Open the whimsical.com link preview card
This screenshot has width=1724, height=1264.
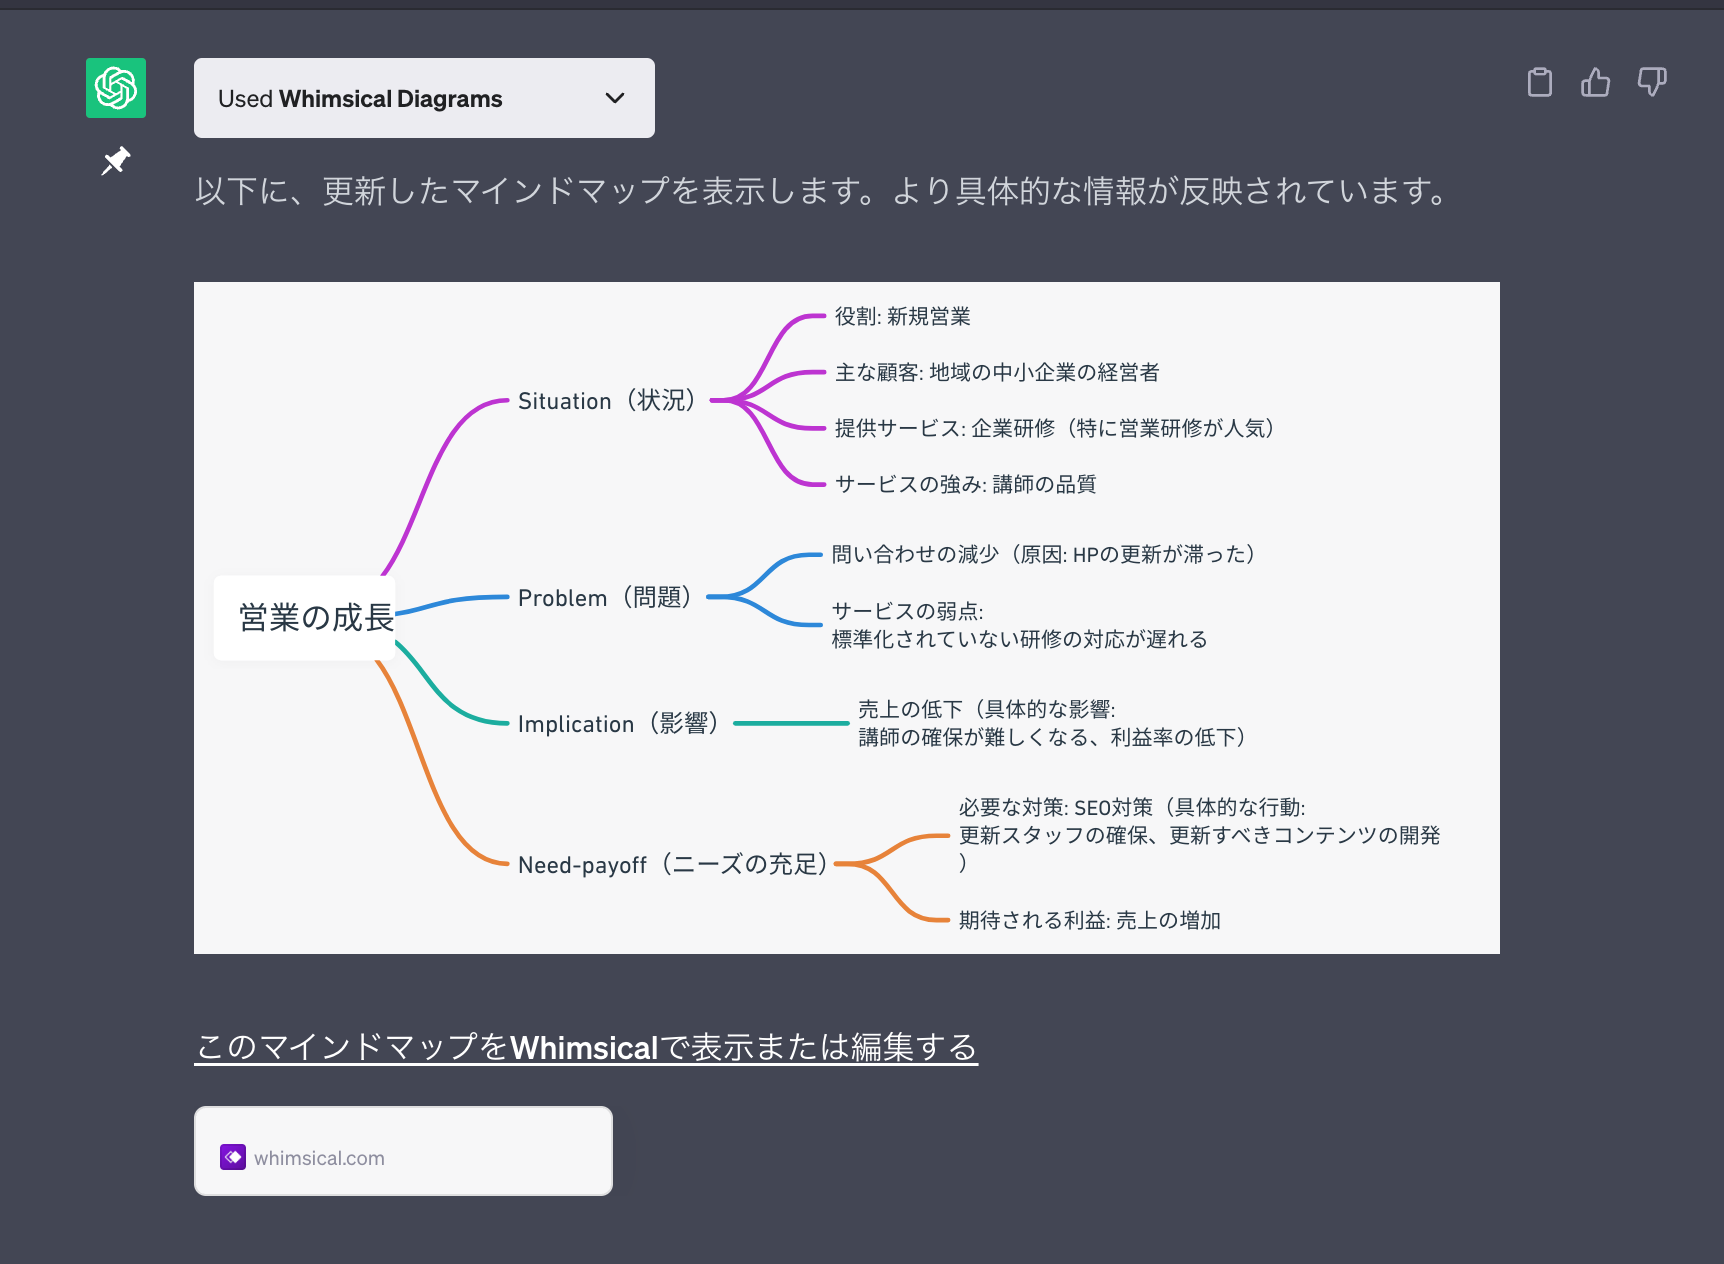pyautogui.click(x=403, y=1151)
